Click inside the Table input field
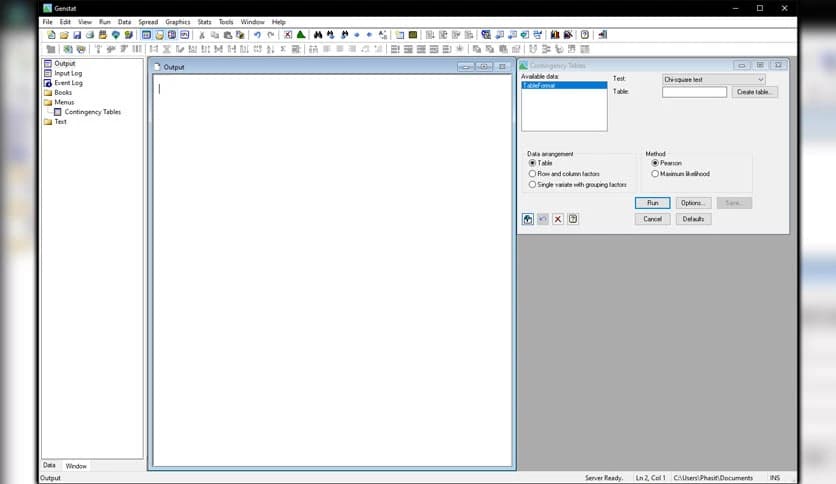This screenshot has height=484, width=836. (x=694, y=92)
